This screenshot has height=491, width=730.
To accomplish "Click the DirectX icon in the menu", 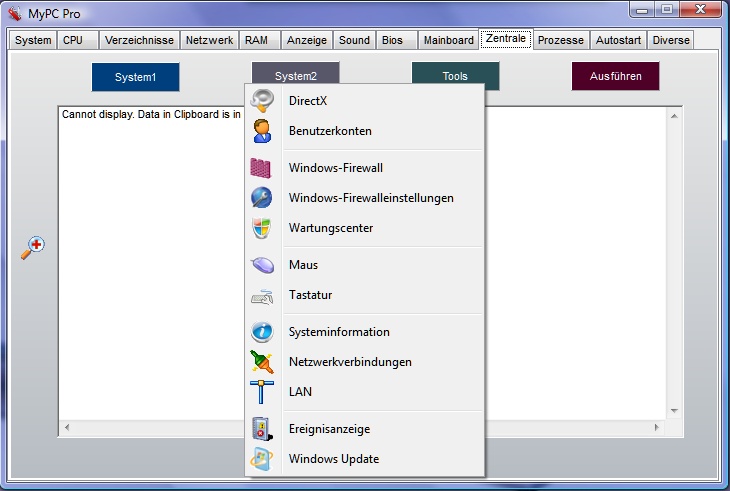I will pyautogui.click(x=262, y=101).
